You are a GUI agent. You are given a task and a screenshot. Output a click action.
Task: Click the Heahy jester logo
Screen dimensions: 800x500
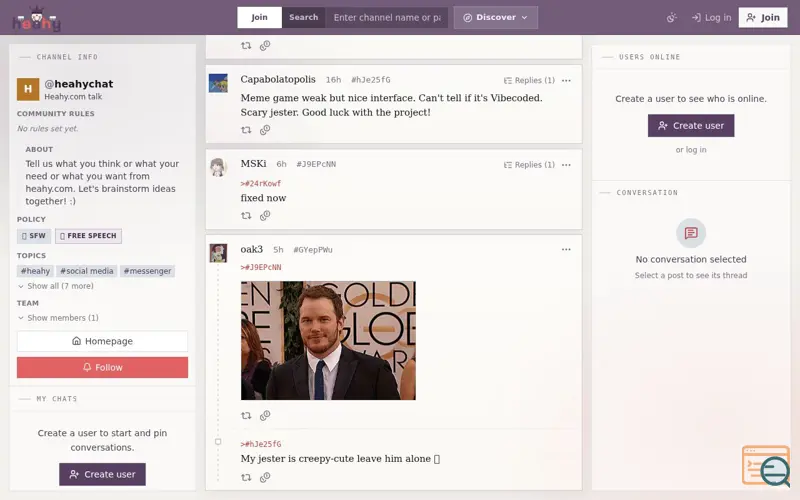coord(36,18)
